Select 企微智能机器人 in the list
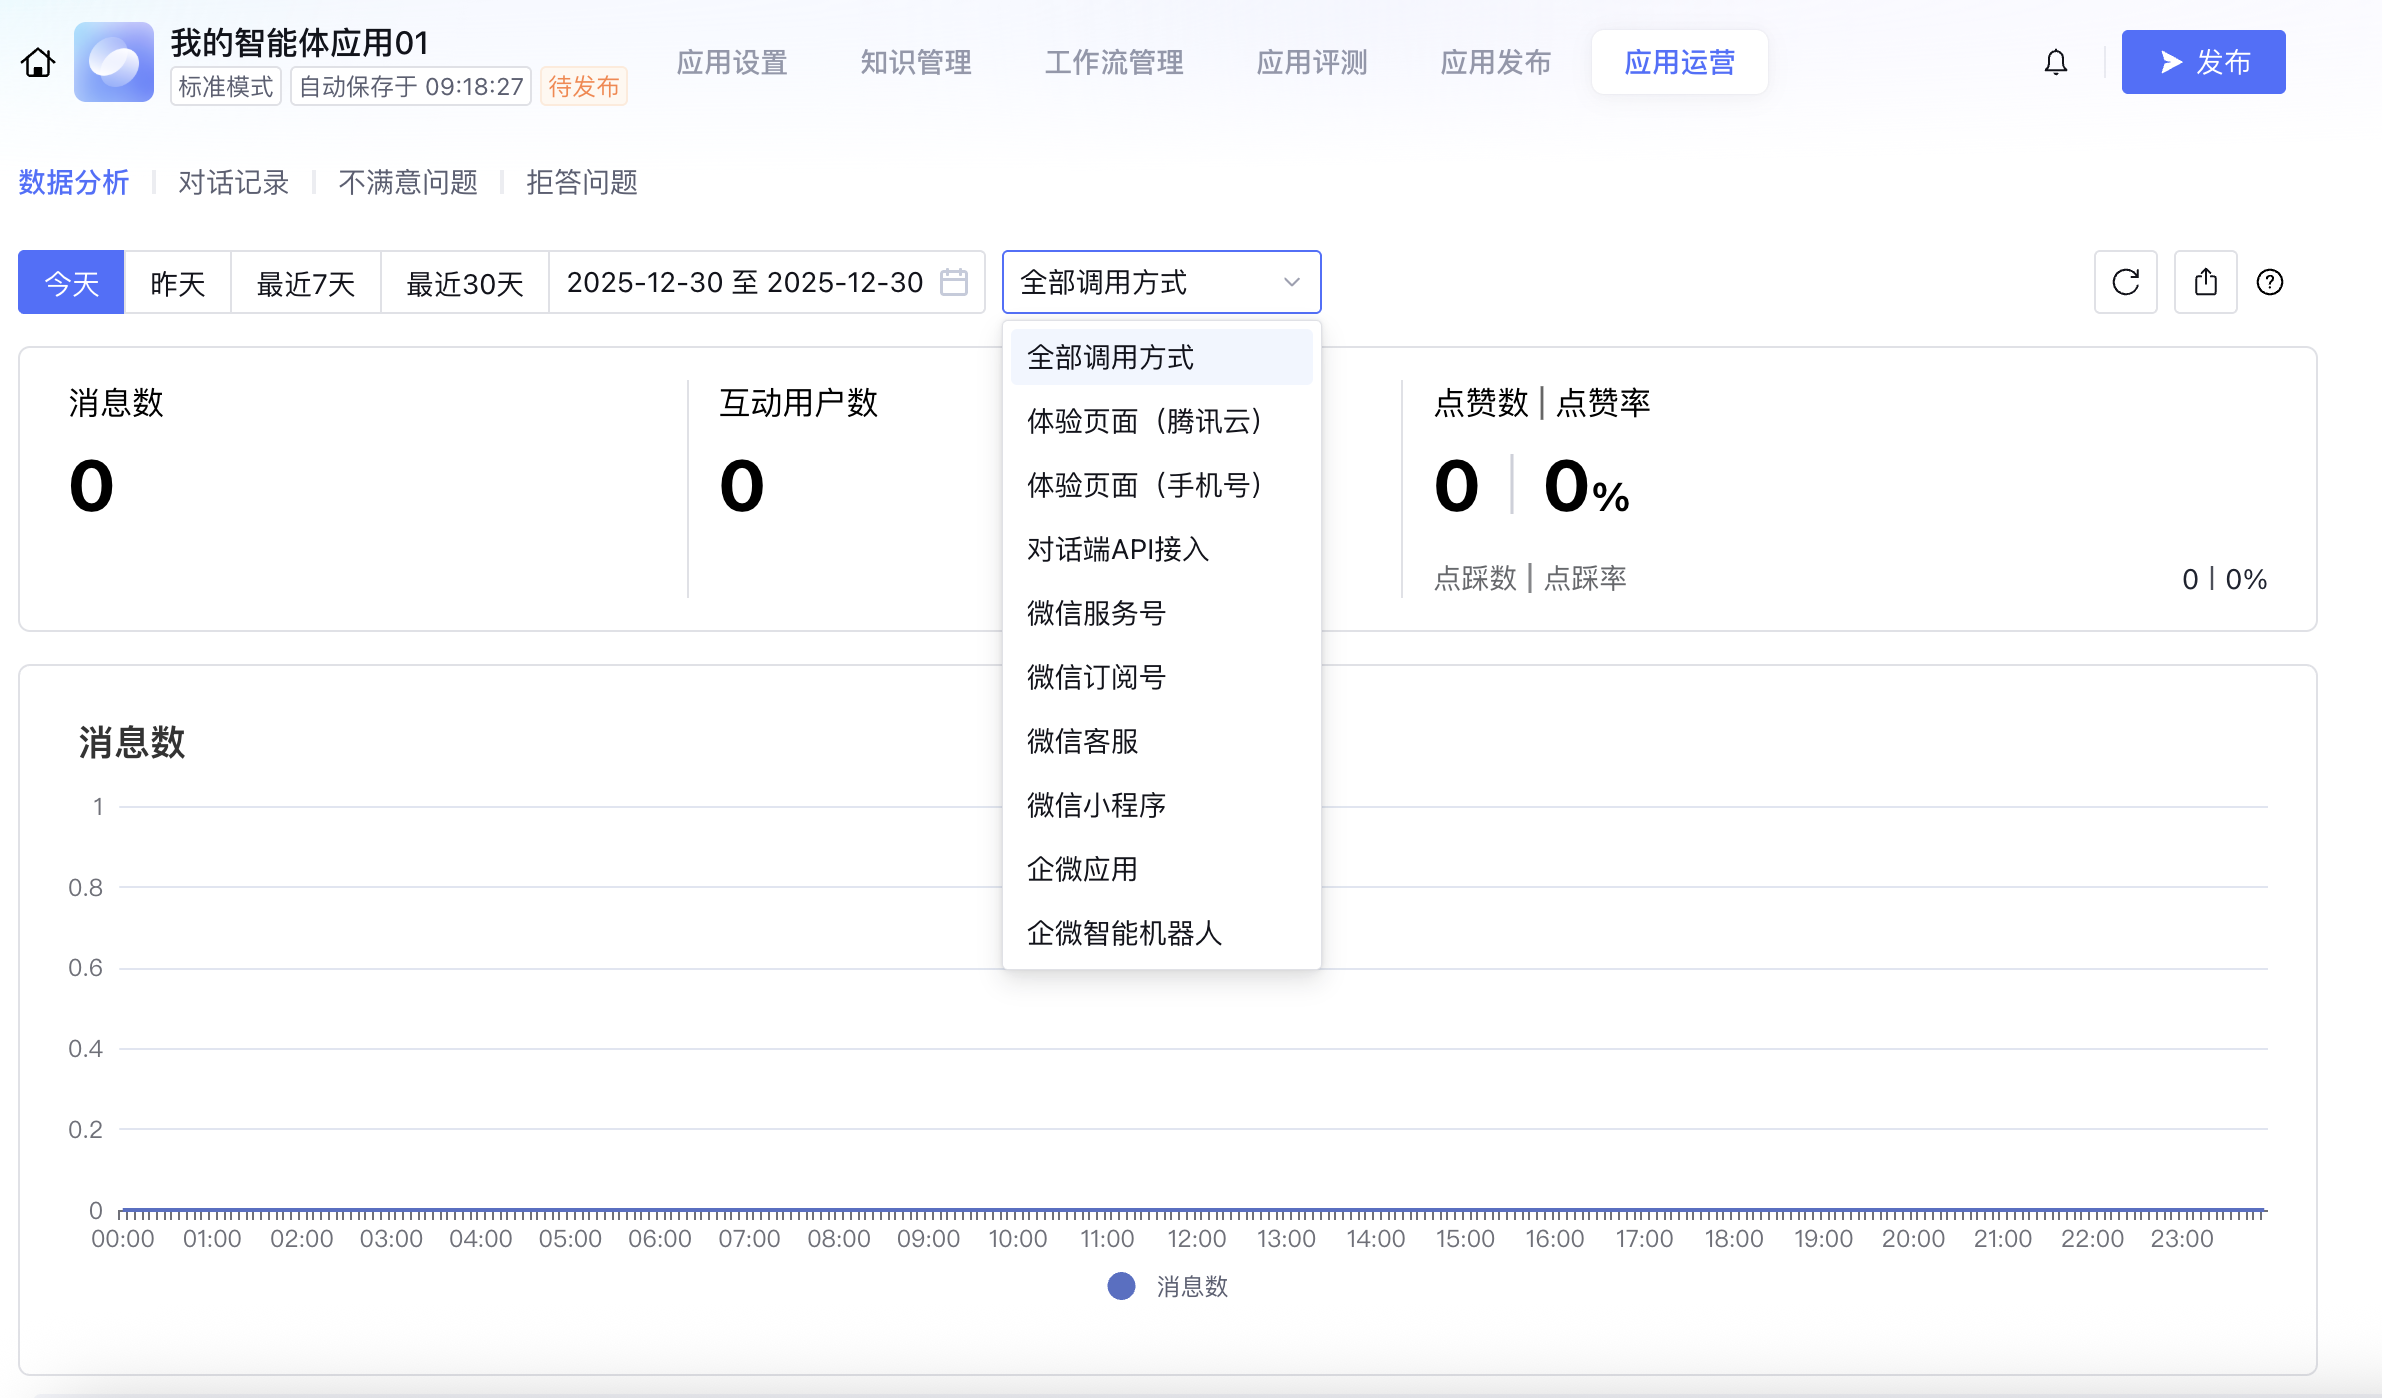Image resolution: width=2382 pixels, height=1398 pixels. pyautogui.click(x=1124, y=933)
